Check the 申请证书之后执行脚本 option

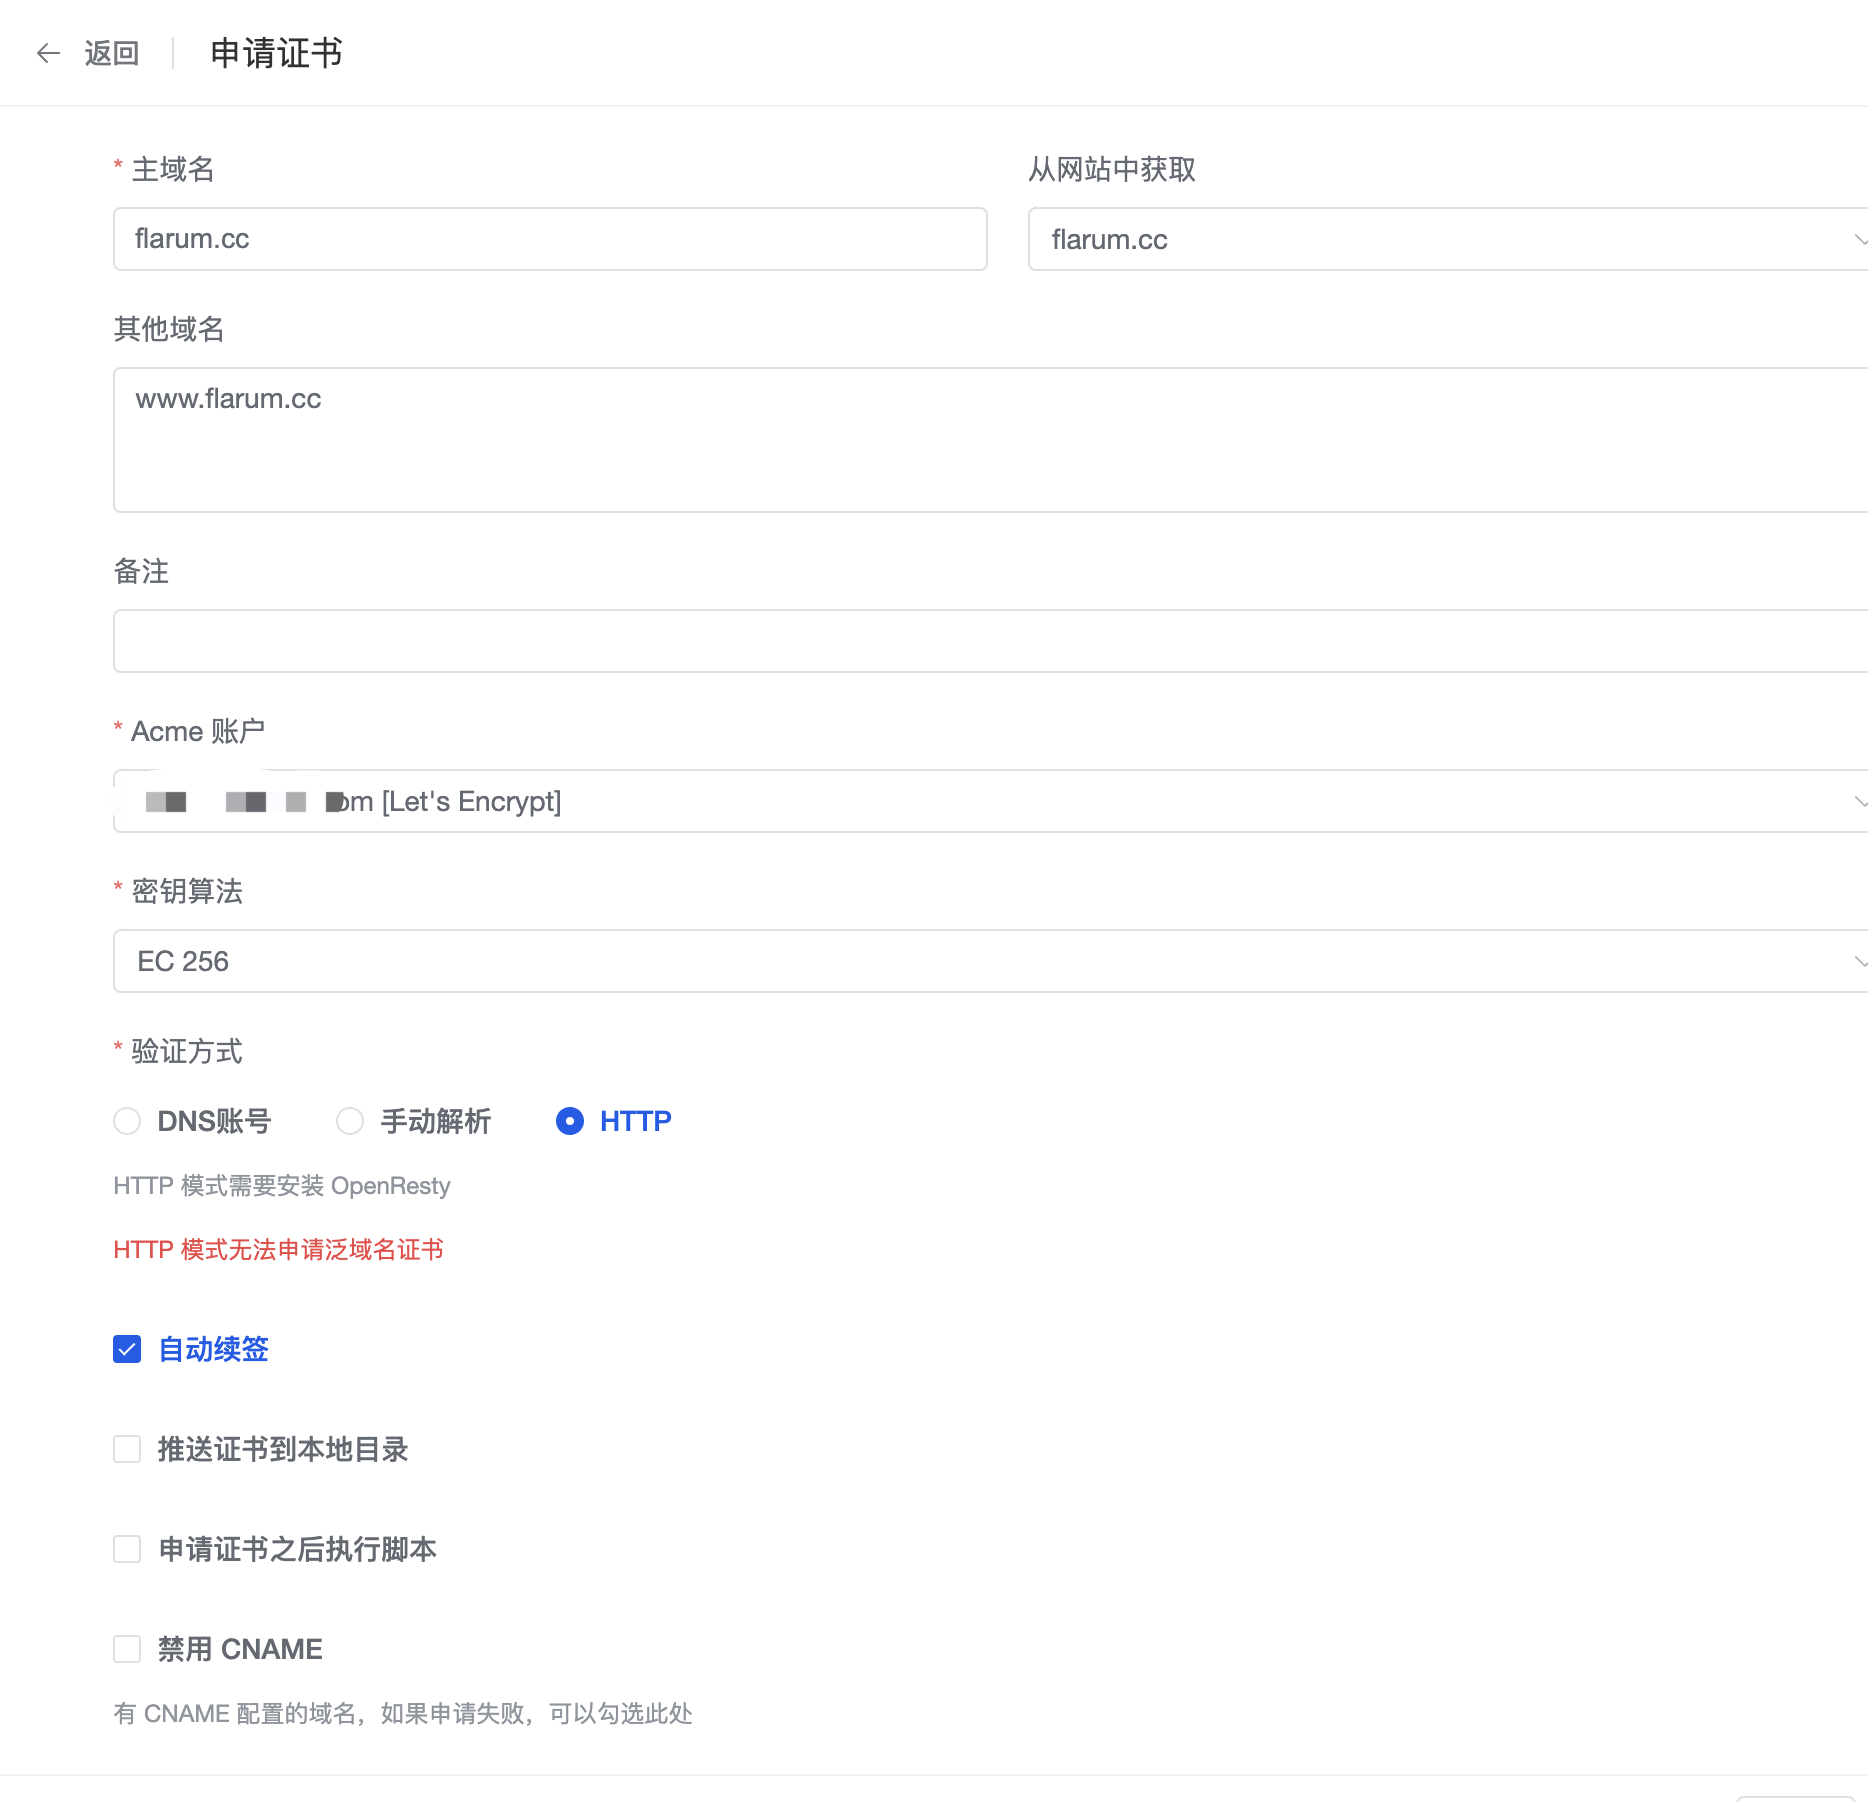pos(127,1549)
